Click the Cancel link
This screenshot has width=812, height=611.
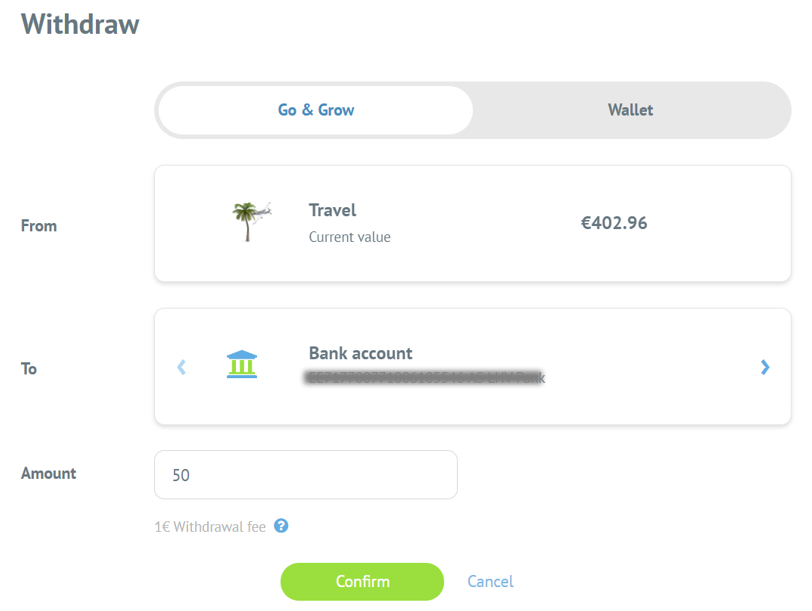(490, 581)
